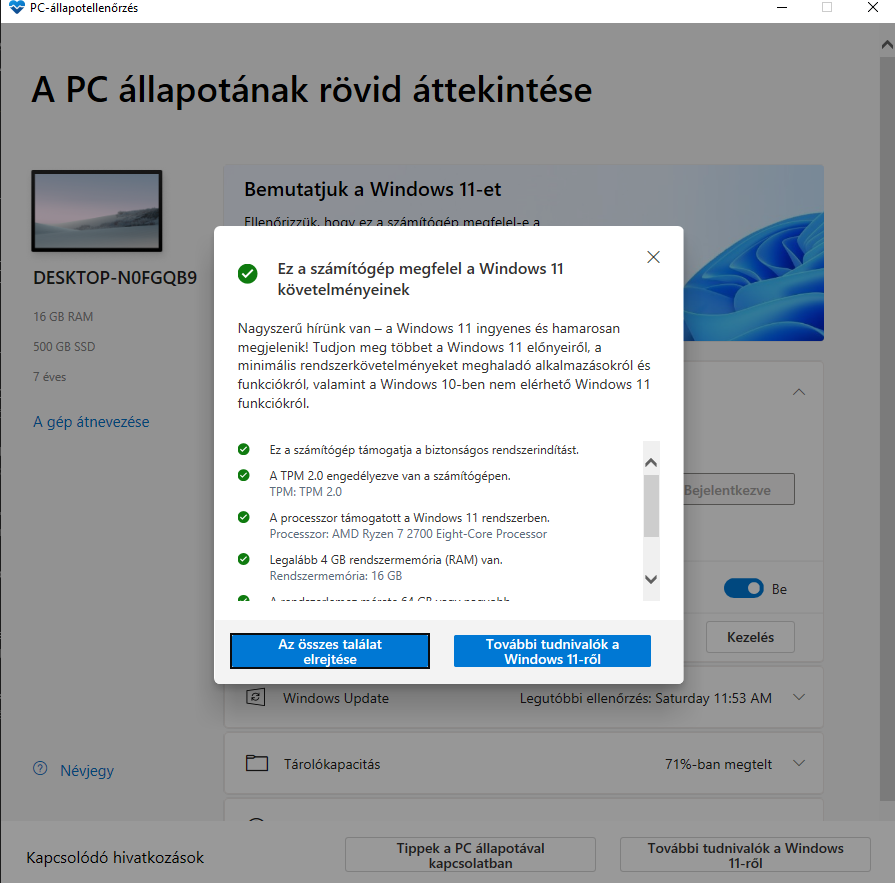Image resolution: width=895 pixels, height=883 pixels.
Task: Click green checkmark beside the RAM requirement result
Action: [244, 559]
